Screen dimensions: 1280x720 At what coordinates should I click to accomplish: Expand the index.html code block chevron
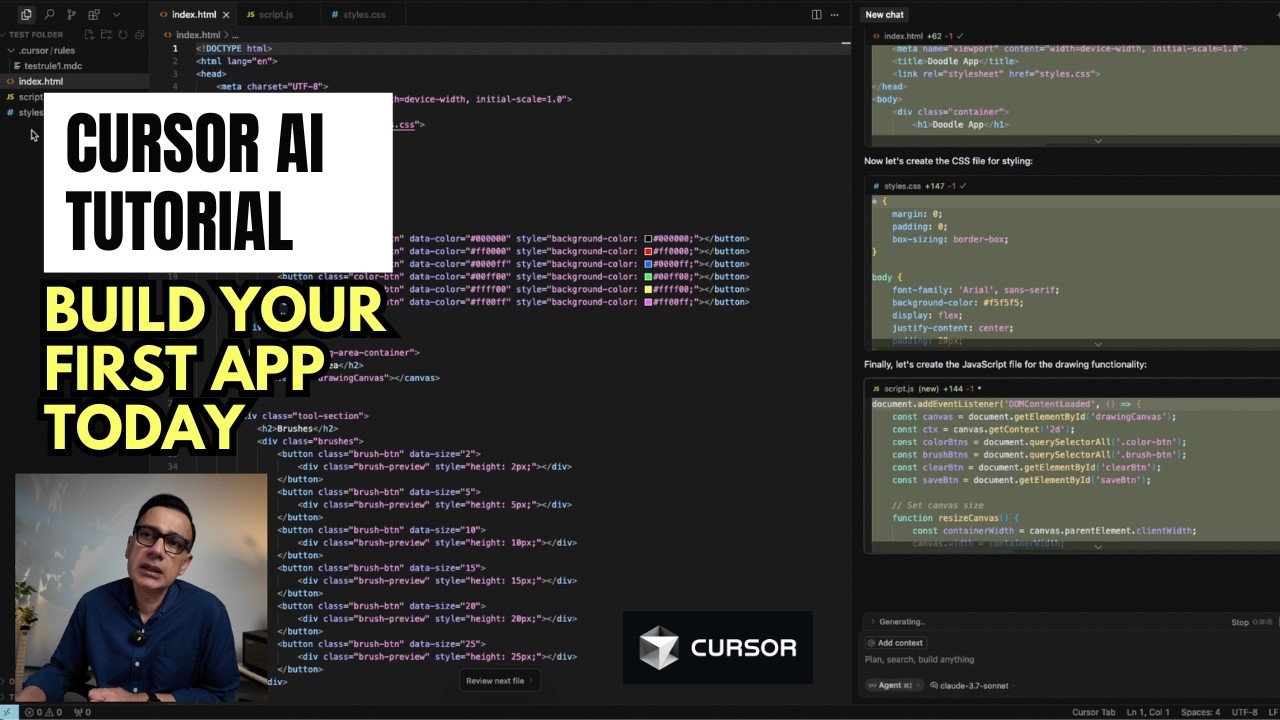pos(1097,141)
